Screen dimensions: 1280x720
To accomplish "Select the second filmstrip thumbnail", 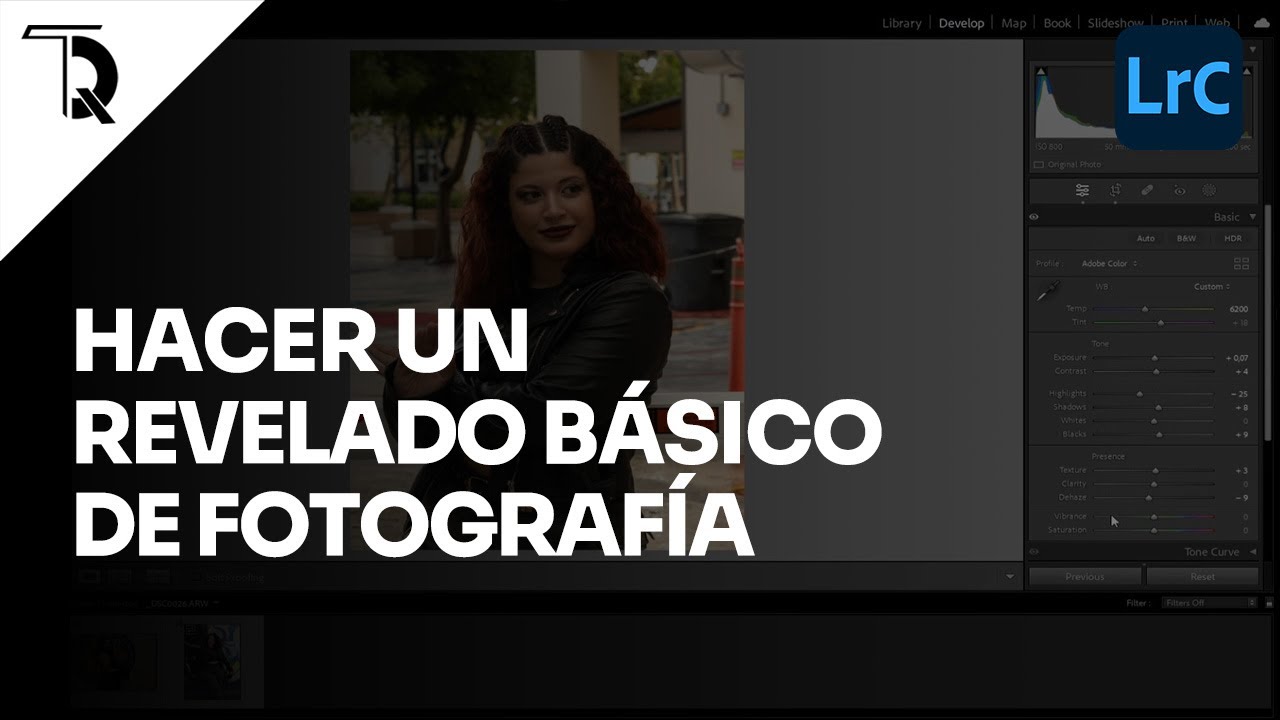I will [212, 662].
